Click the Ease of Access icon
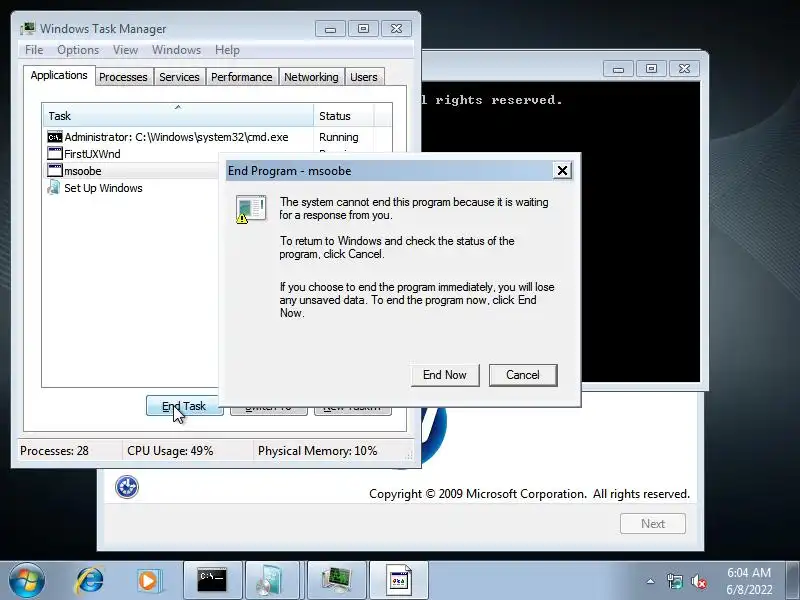Image resolution: width=800 pixels, height=600 pixels. pyautogui.click(x=127, y=487)
